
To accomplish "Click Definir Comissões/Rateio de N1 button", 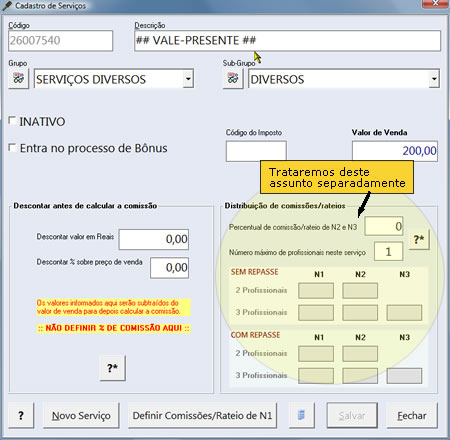I will coord(202,415).
